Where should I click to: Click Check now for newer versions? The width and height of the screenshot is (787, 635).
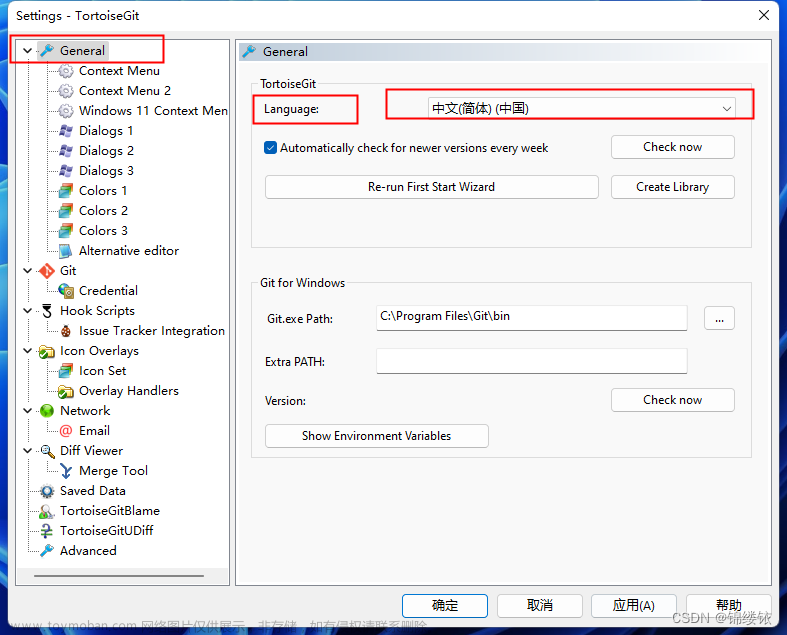point(673,147)
